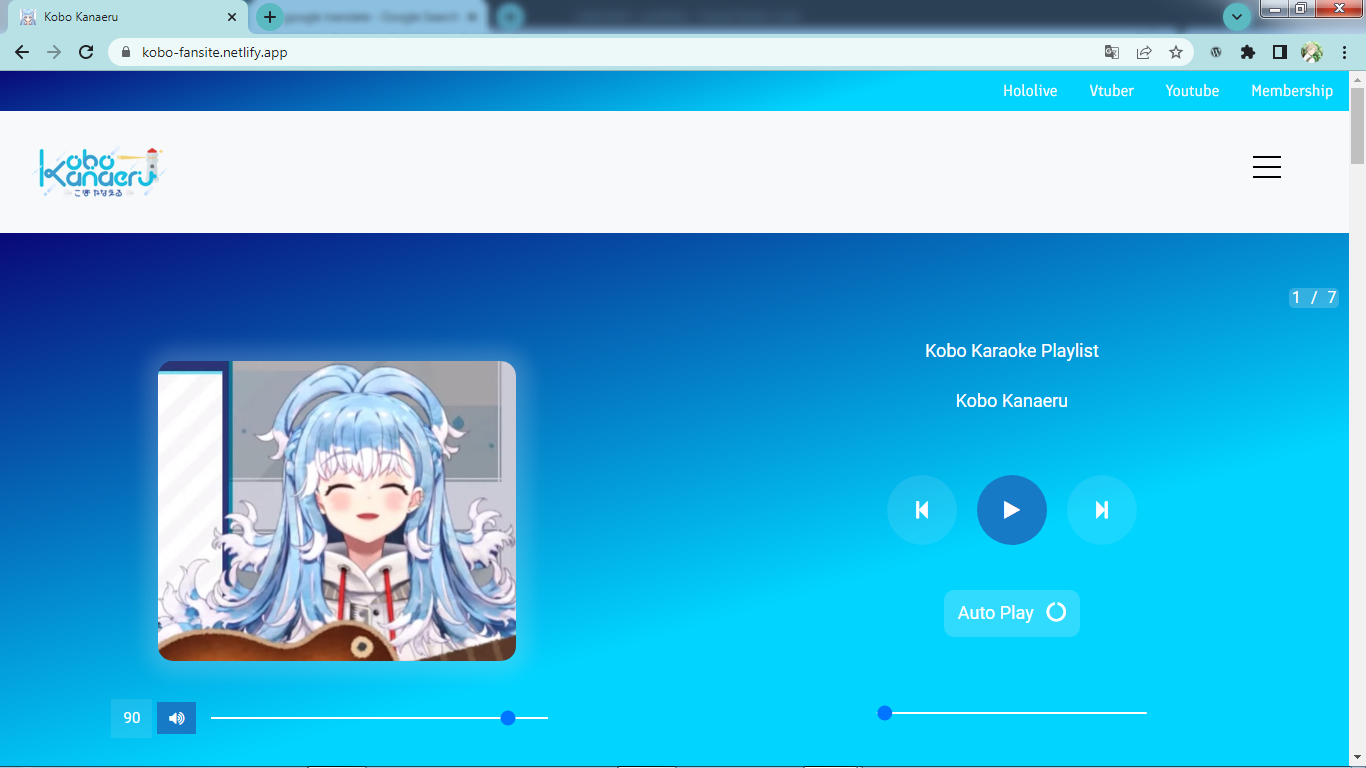The height and width of the screenshot is (768, 1366).
Task: Skip to the next track
Action: point(1102,510)
